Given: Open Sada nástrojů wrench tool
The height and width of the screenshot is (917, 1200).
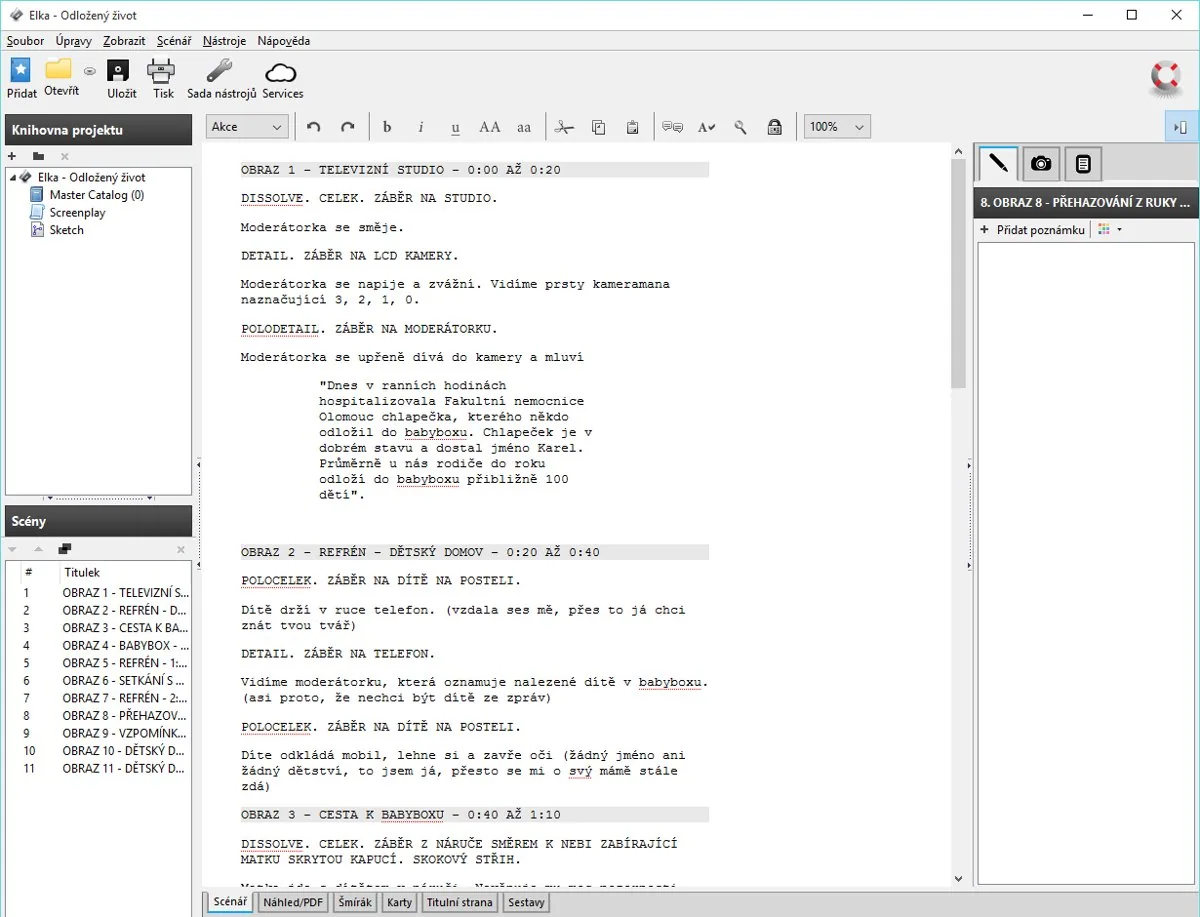Looking at the screenshot, I should pos(220,71).
